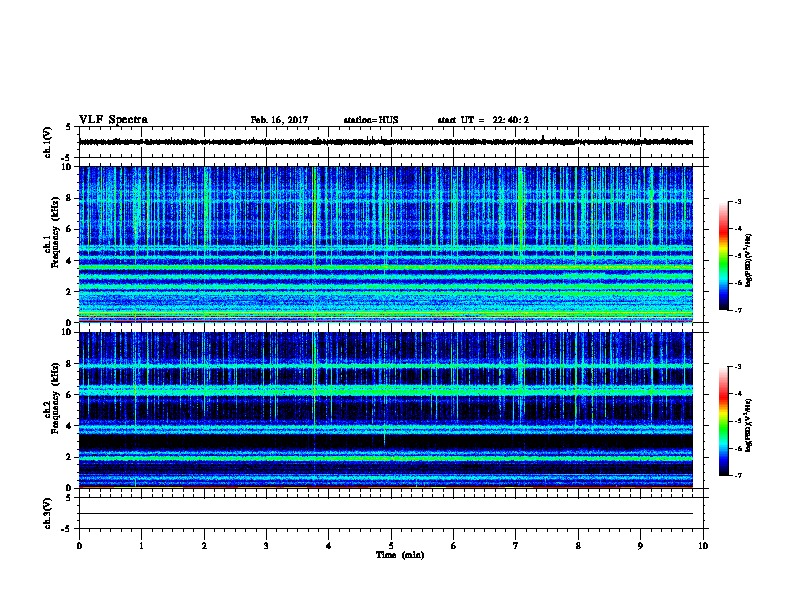Click the "-7" label on ch.2 colorbar

pos(737,476)
